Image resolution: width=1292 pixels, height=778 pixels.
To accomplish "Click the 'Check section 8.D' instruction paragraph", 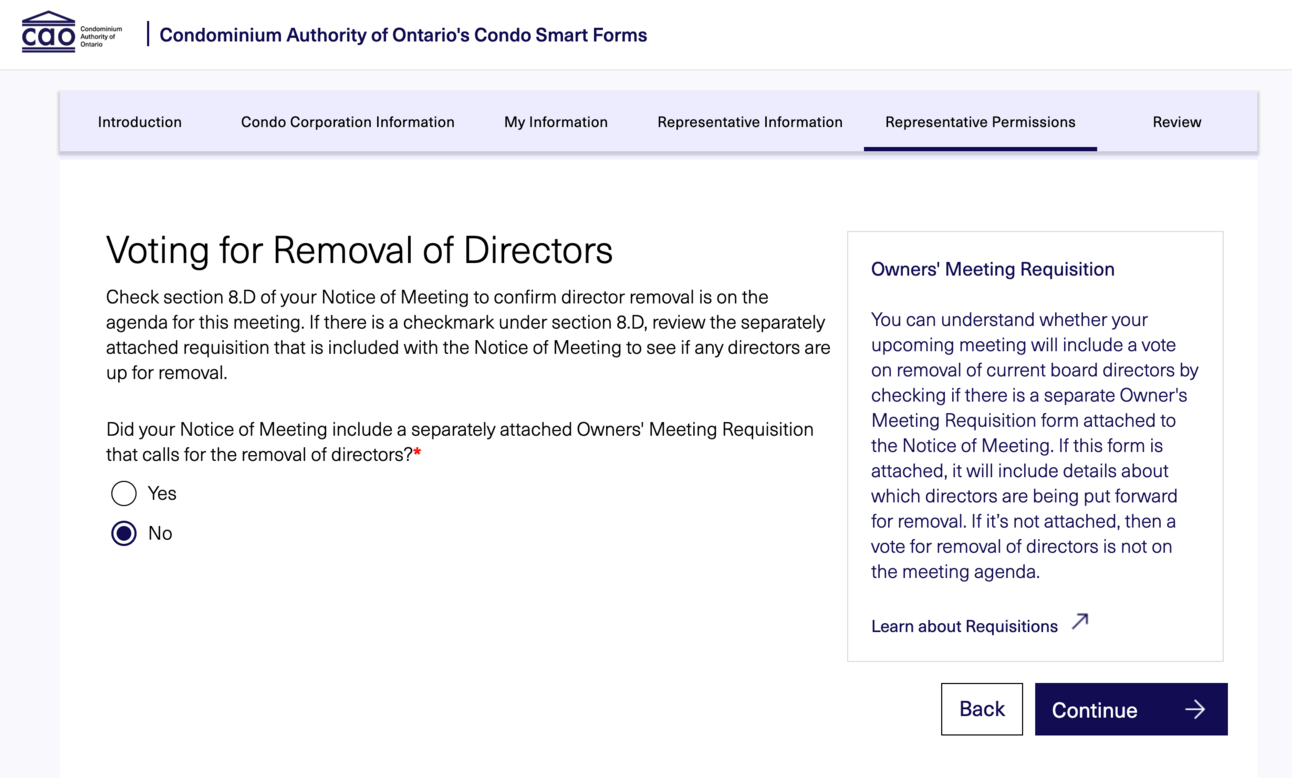I will click(468, 335).
